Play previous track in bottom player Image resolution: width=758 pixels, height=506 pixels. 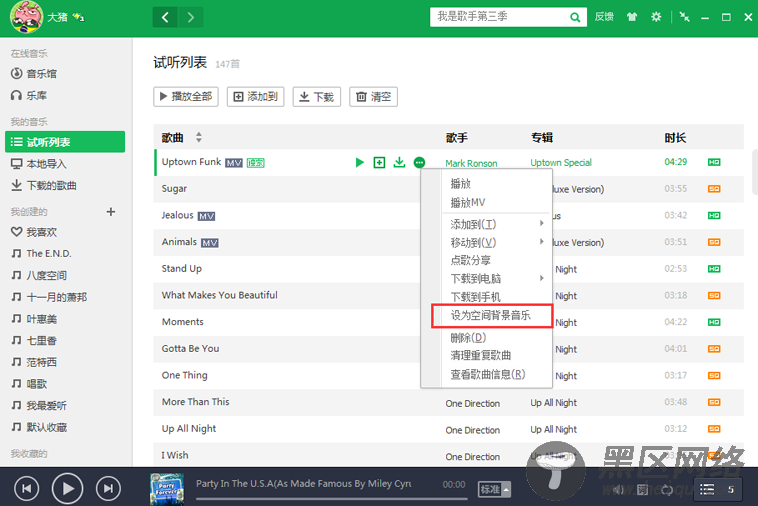pyautogui.click(x=27, y=489)
